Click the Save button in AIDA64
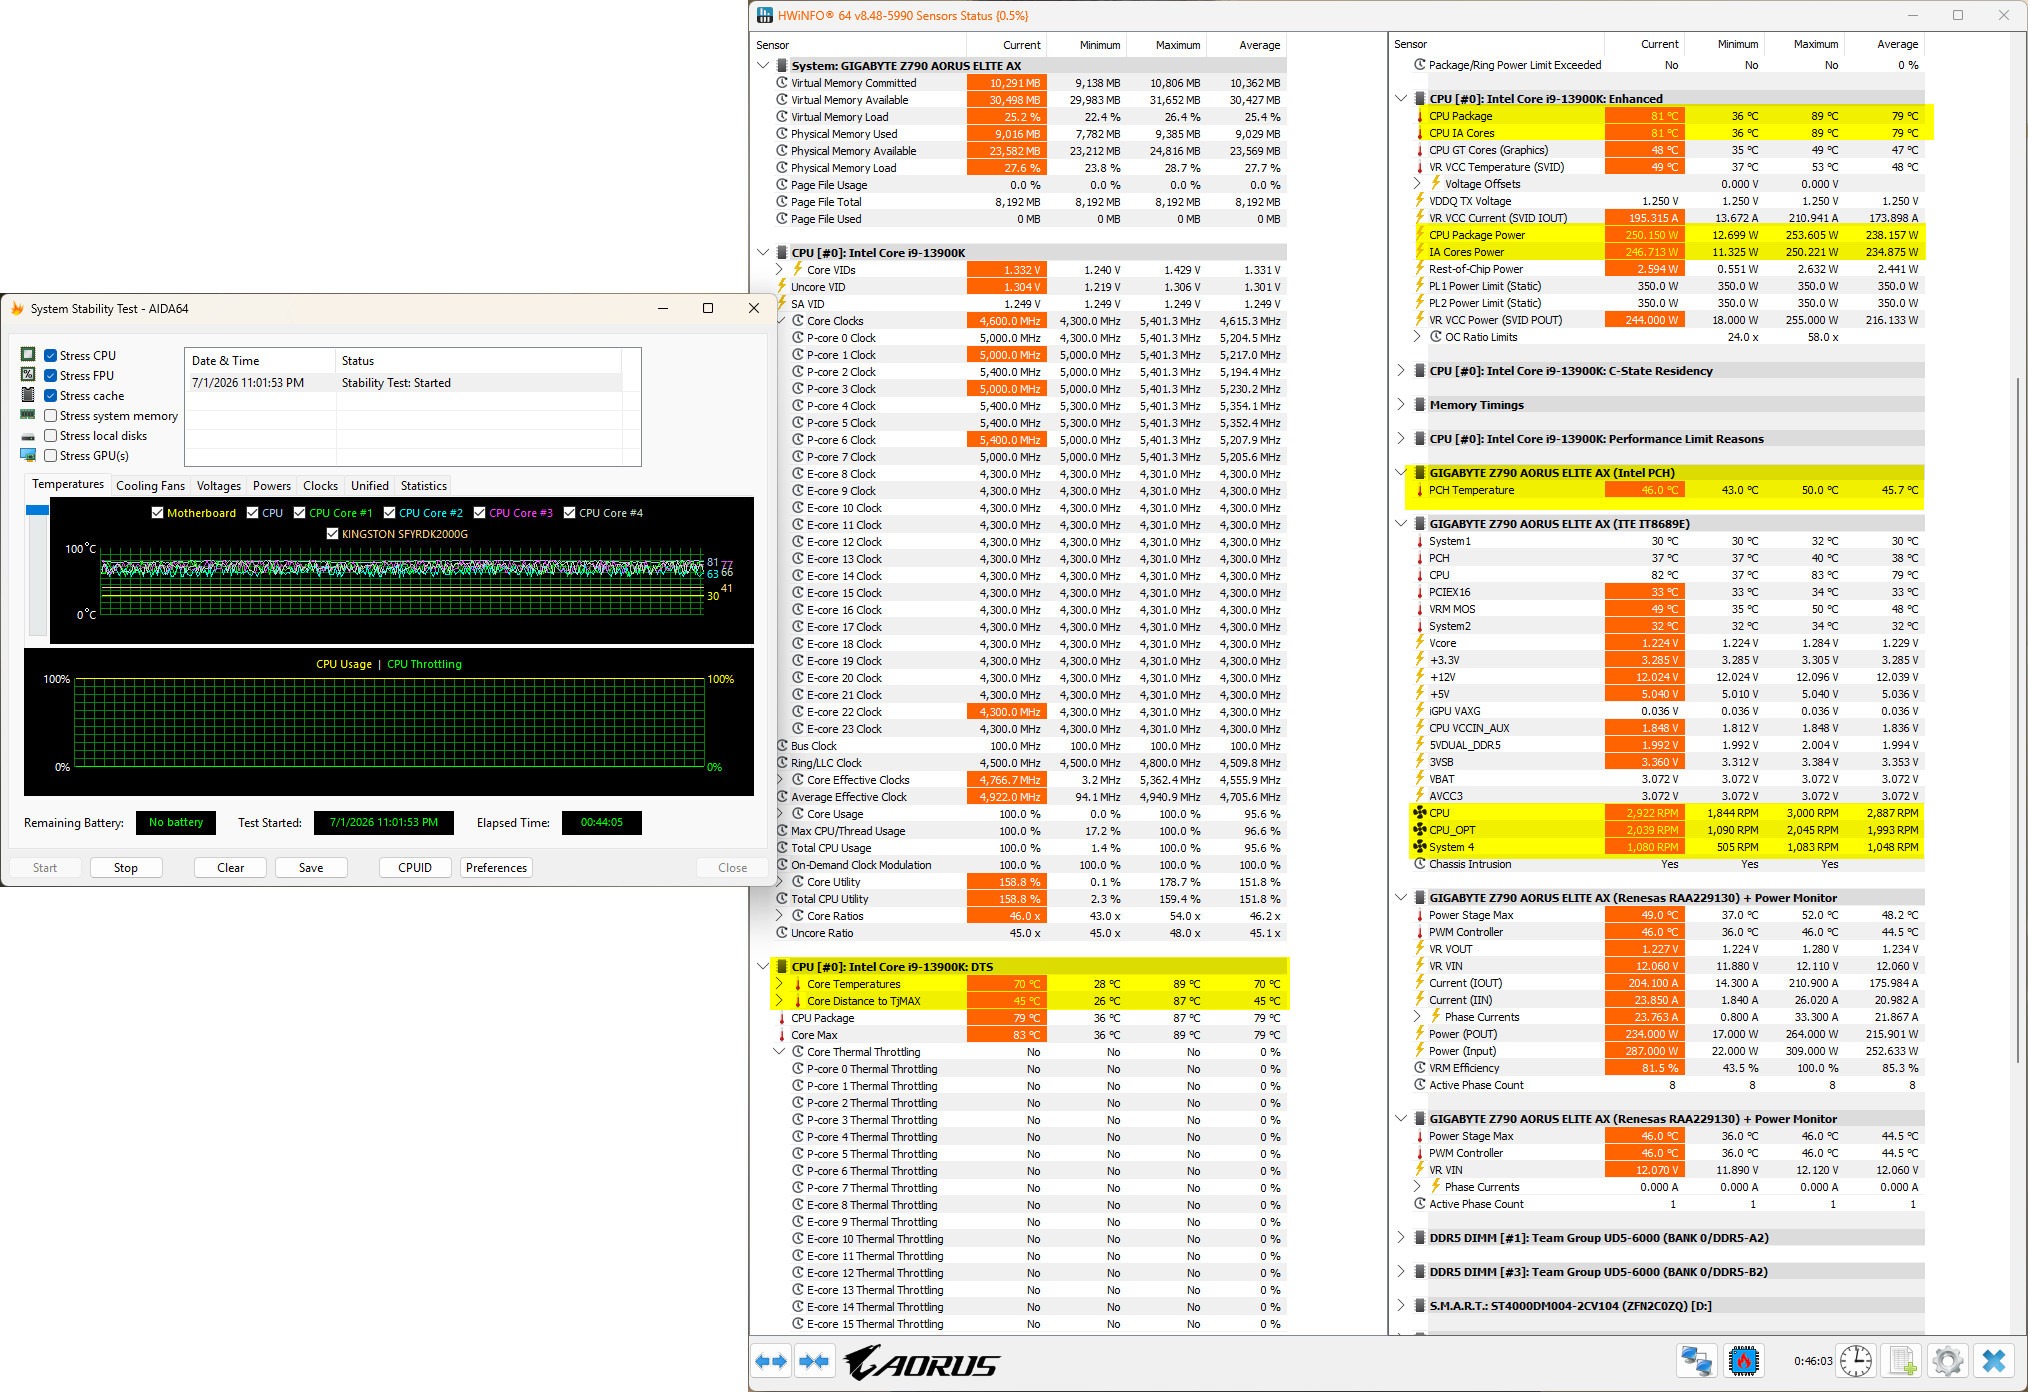The width and height of the screenshot is (2028, 1392). click(311, 868)
